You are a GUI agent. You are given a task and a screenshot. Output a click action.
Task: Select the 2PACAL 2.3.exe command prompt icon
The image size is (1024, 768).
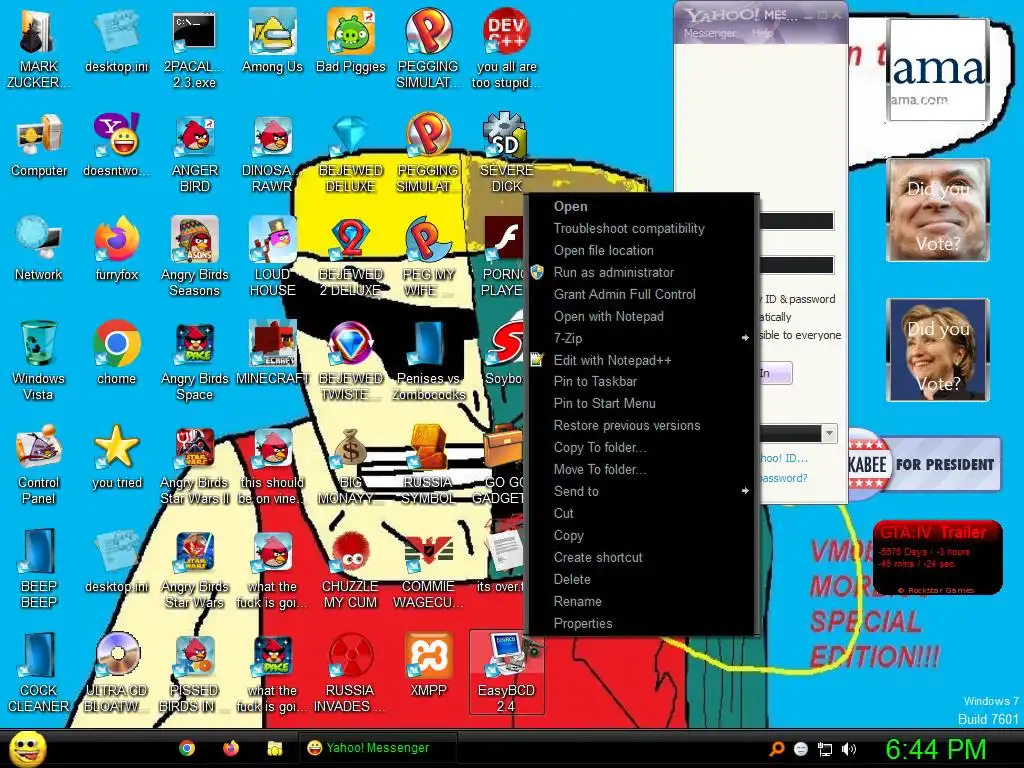click(x=194, y=49)
